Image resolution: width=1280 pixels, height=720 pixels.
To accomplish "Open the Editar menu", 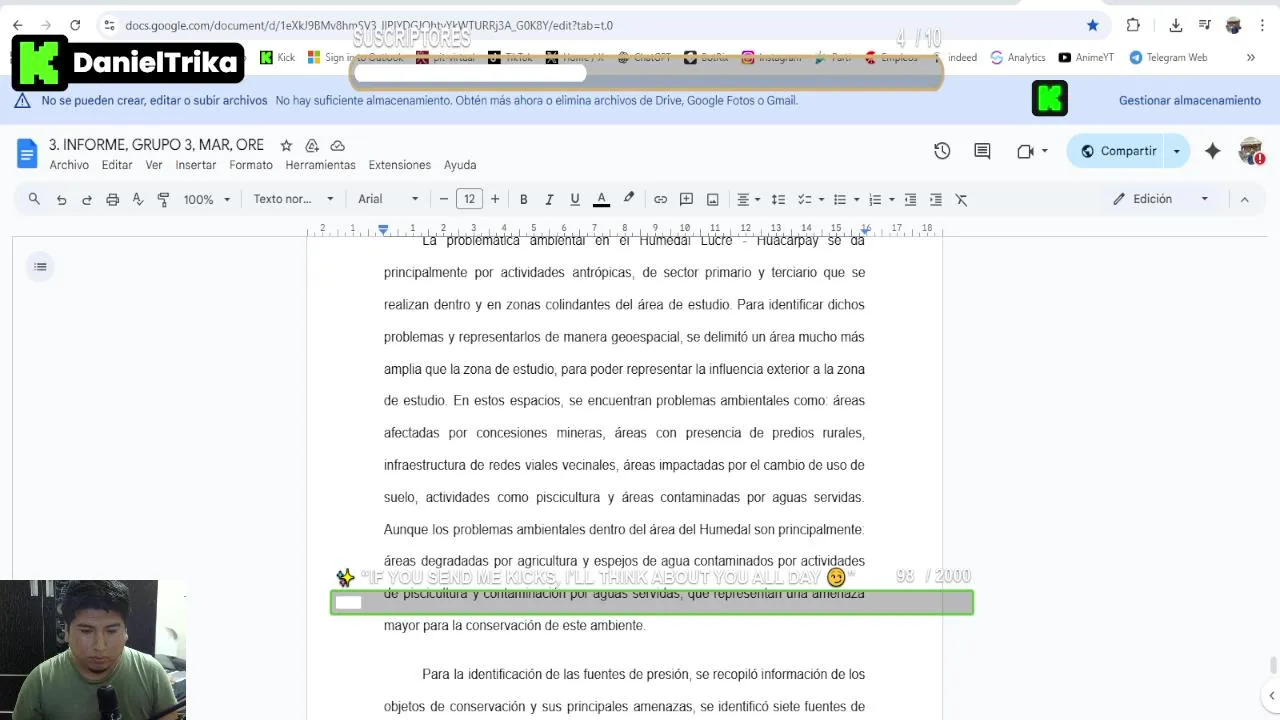I will click(117, 165).
